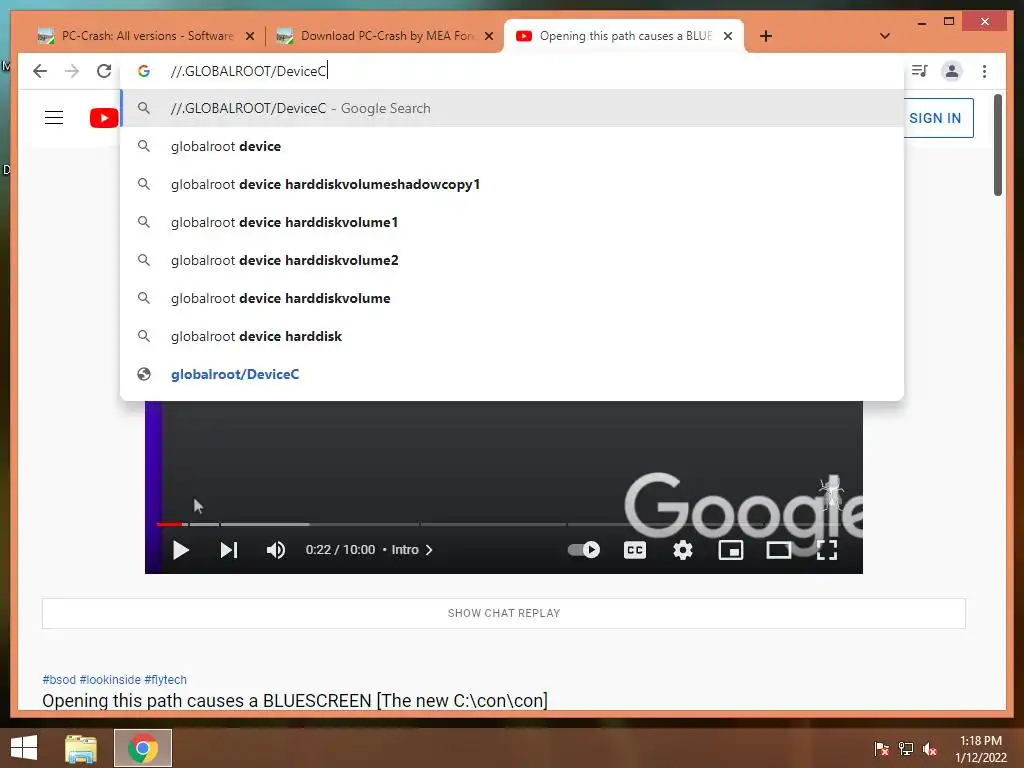The width and height of the screenshot is (1024, 768).
Task: Open the #bsod hashtag link
Action: point(59,679)
